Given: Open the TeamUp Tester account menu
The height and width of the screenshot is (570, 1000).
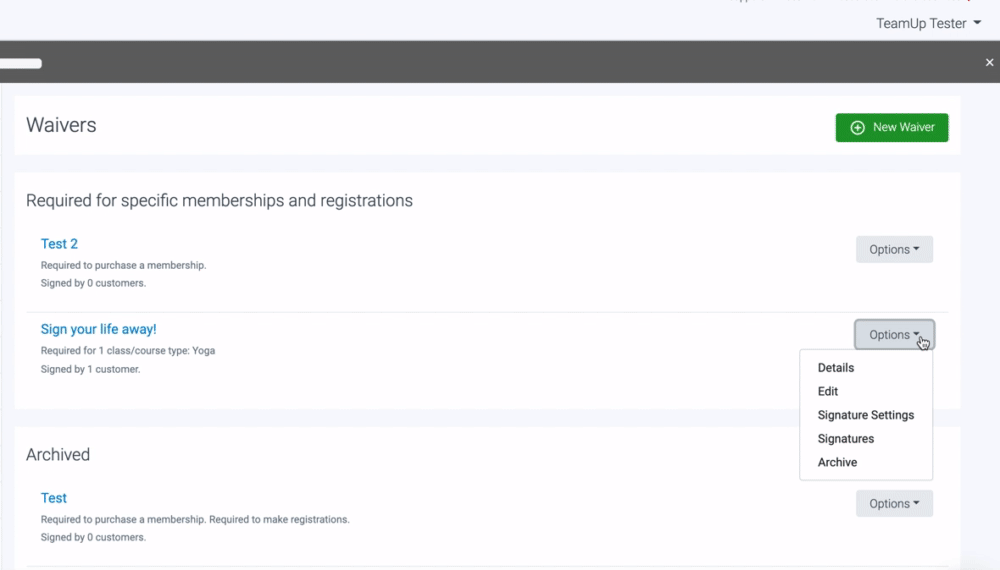Looking at the screenshot, I should [928, 23].
